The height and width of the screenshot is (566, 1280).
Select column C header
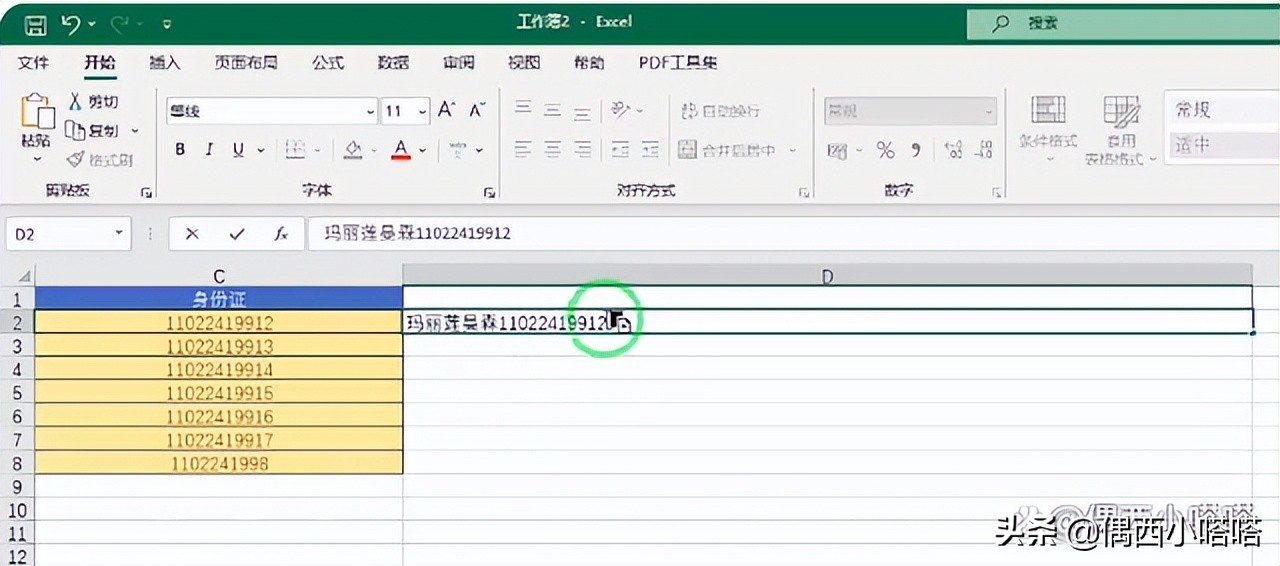point(219,275)
